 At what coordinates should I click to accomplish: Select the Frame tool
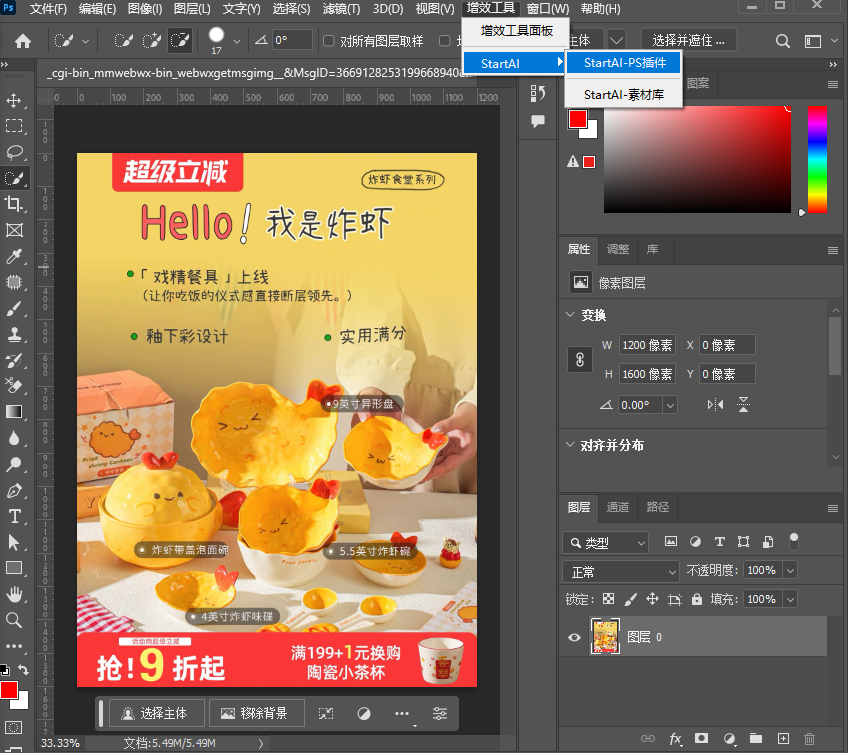click(x=14, y=230)
